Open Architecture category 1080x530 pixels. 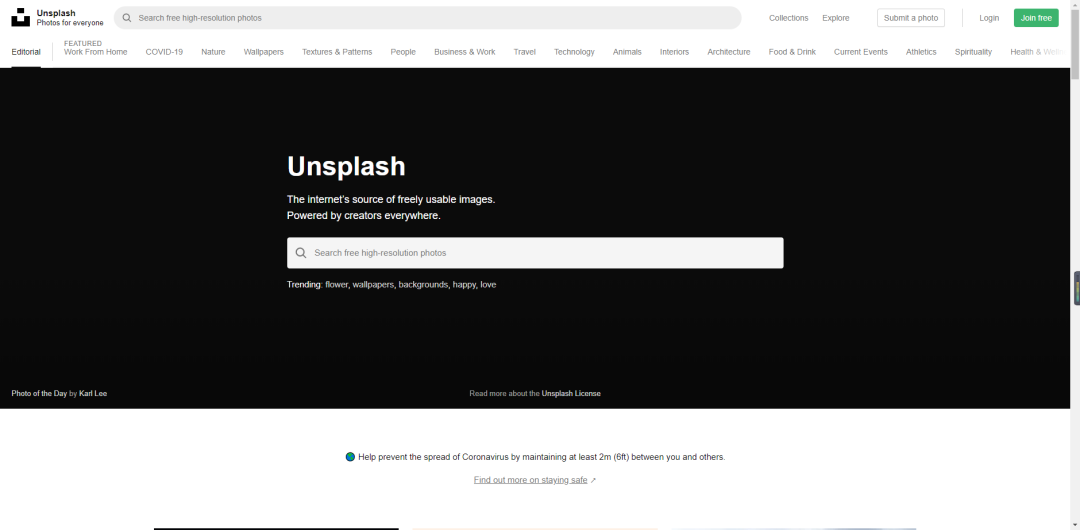tap(729, 52)
